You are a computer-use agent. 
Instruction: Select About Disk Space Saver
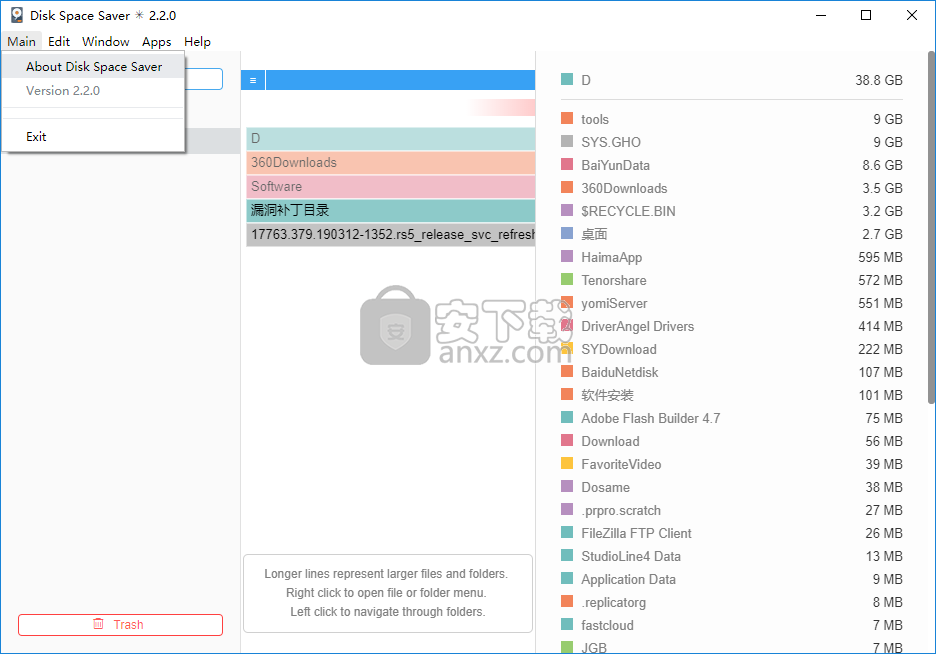click(x=94, y=66)
